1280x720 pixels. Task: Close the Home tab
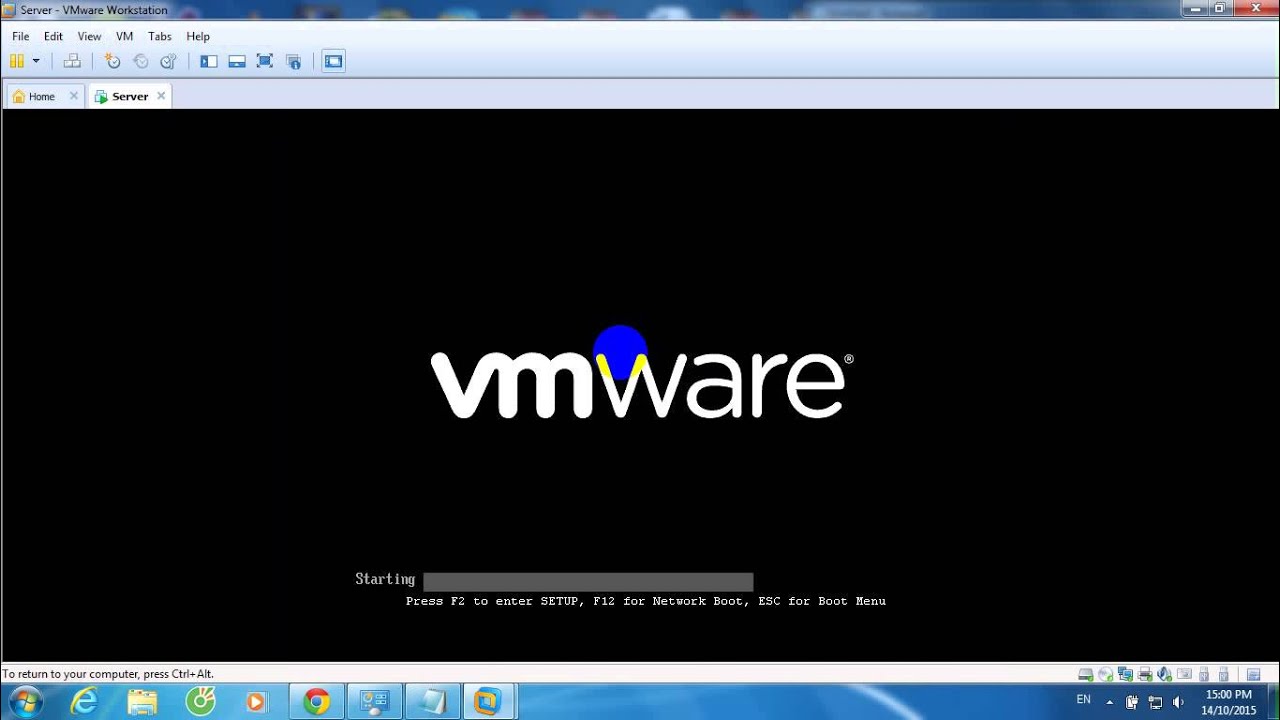tap(73, 96)
